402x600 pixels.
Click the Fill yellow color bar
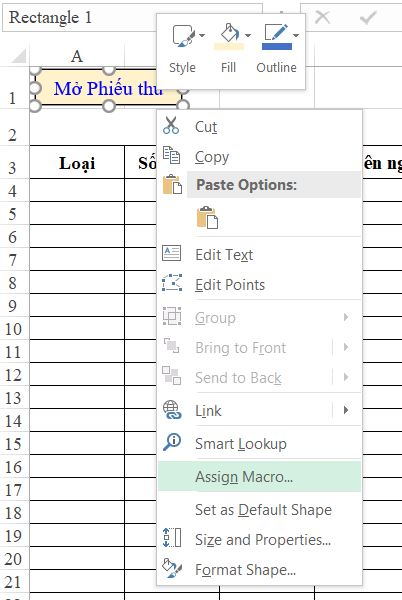229,47
